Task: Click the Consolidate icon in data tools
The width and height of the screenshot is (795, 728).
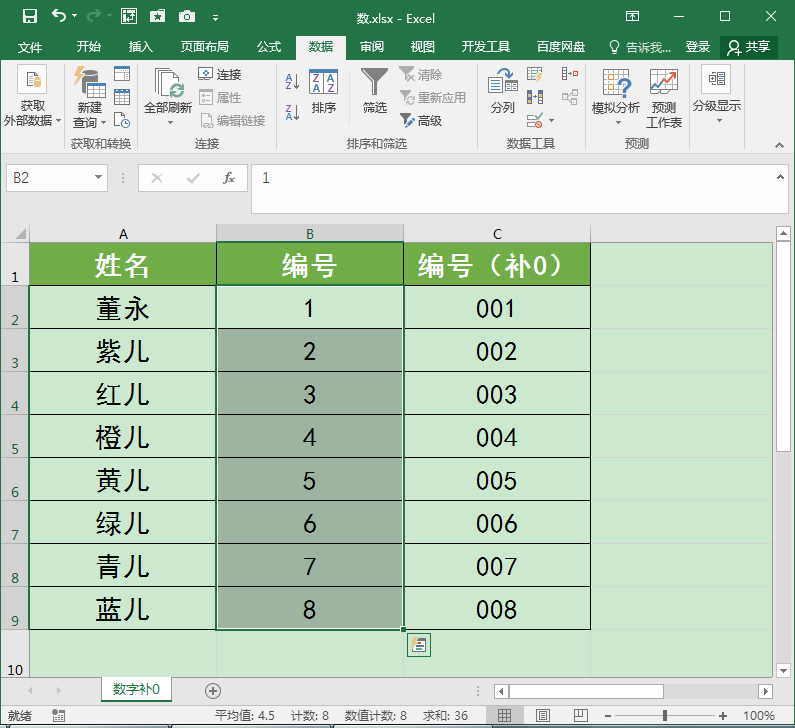Action: (x=570, y=74)
